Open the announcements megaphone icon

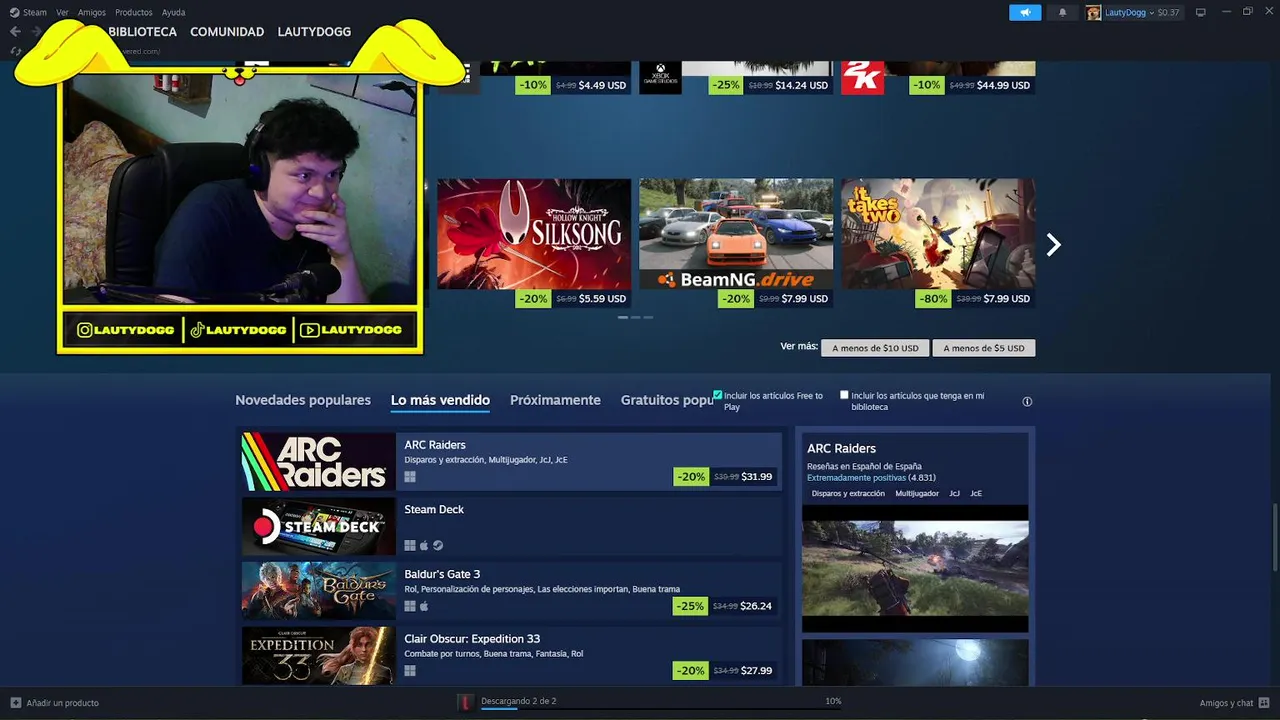click(x=1025, y=12)
